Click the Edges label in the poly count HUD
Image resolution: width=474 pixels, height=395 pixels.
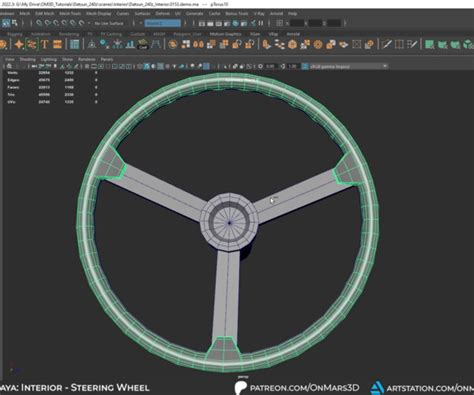pos(13,80)
